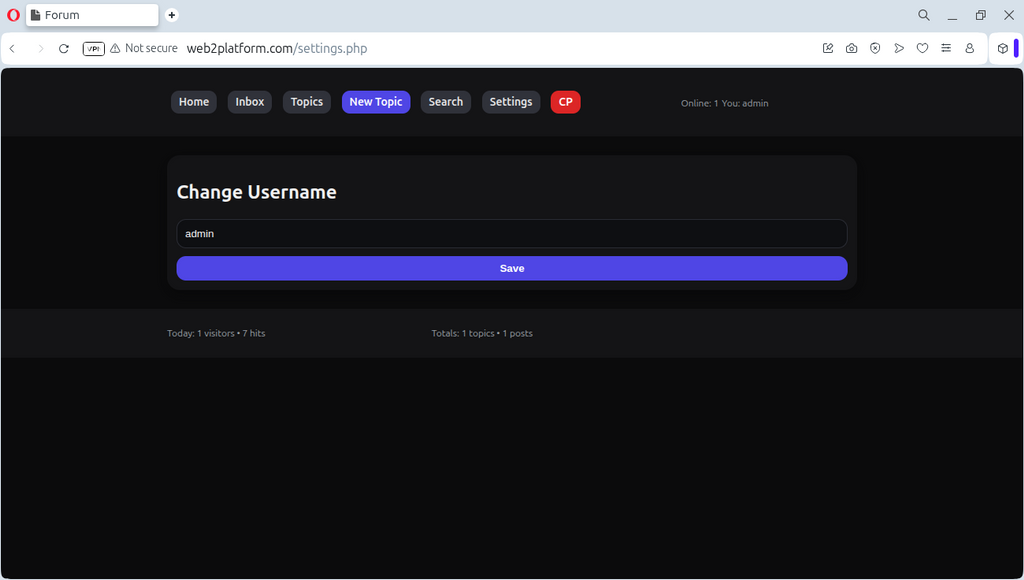
Task: Open the Search nav item
Action: pos(446,102)
